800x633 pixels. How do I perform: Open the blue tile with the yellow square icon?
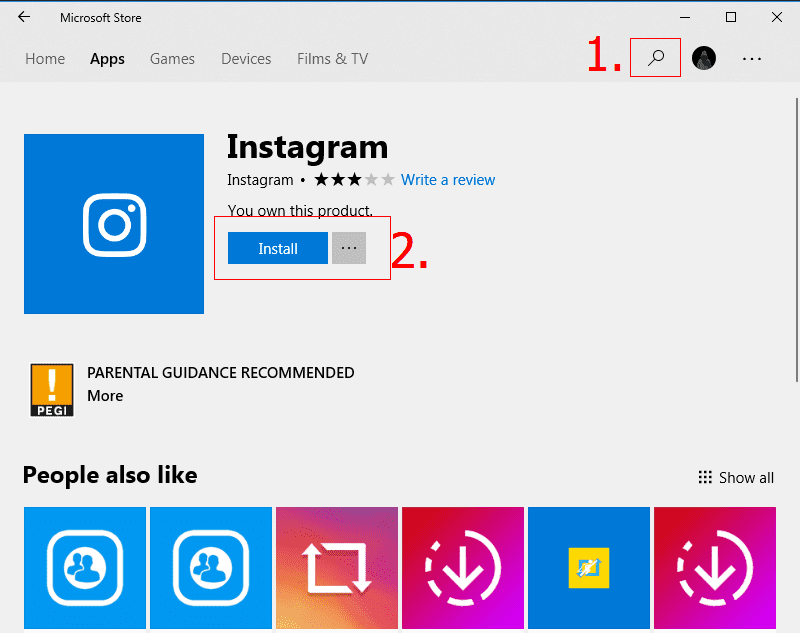(x=589, y=568)
